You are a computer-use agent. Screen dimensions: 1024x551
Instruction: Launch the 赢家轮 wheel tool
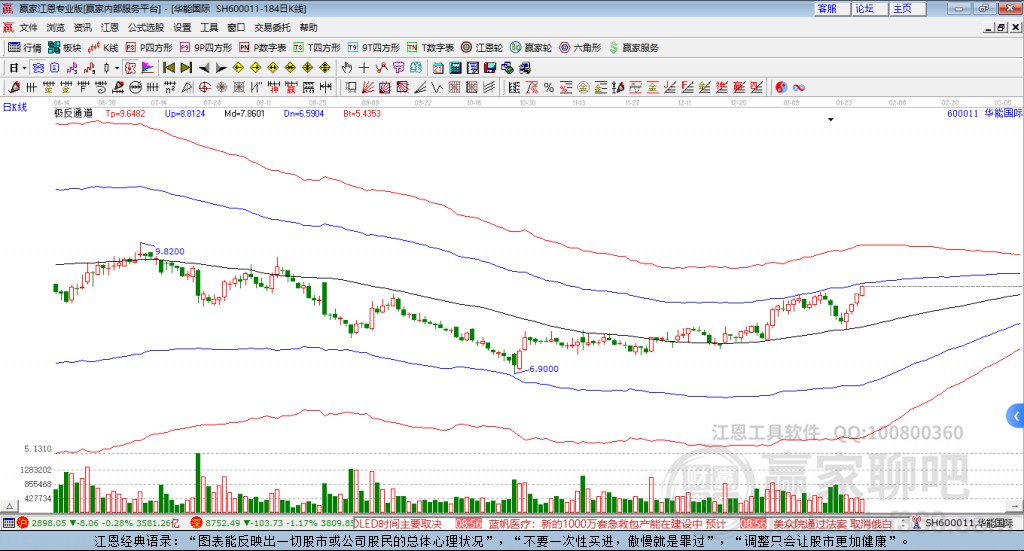(531, 48)
